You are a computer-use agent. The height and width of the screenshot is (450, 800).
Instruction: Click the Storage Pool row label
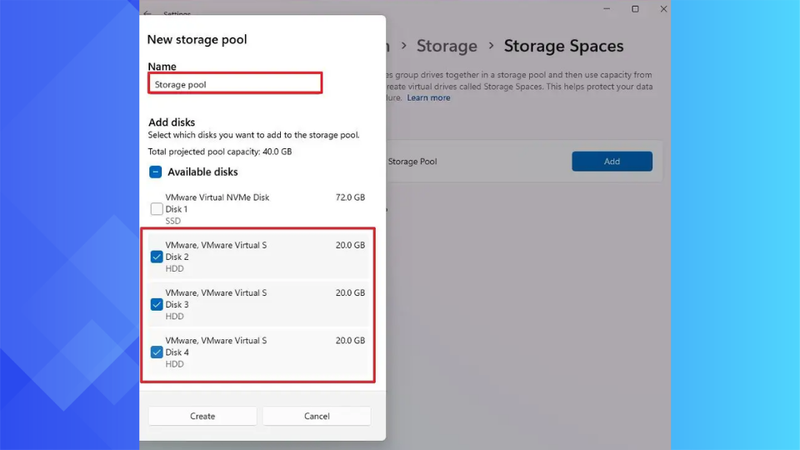(412, 161)
